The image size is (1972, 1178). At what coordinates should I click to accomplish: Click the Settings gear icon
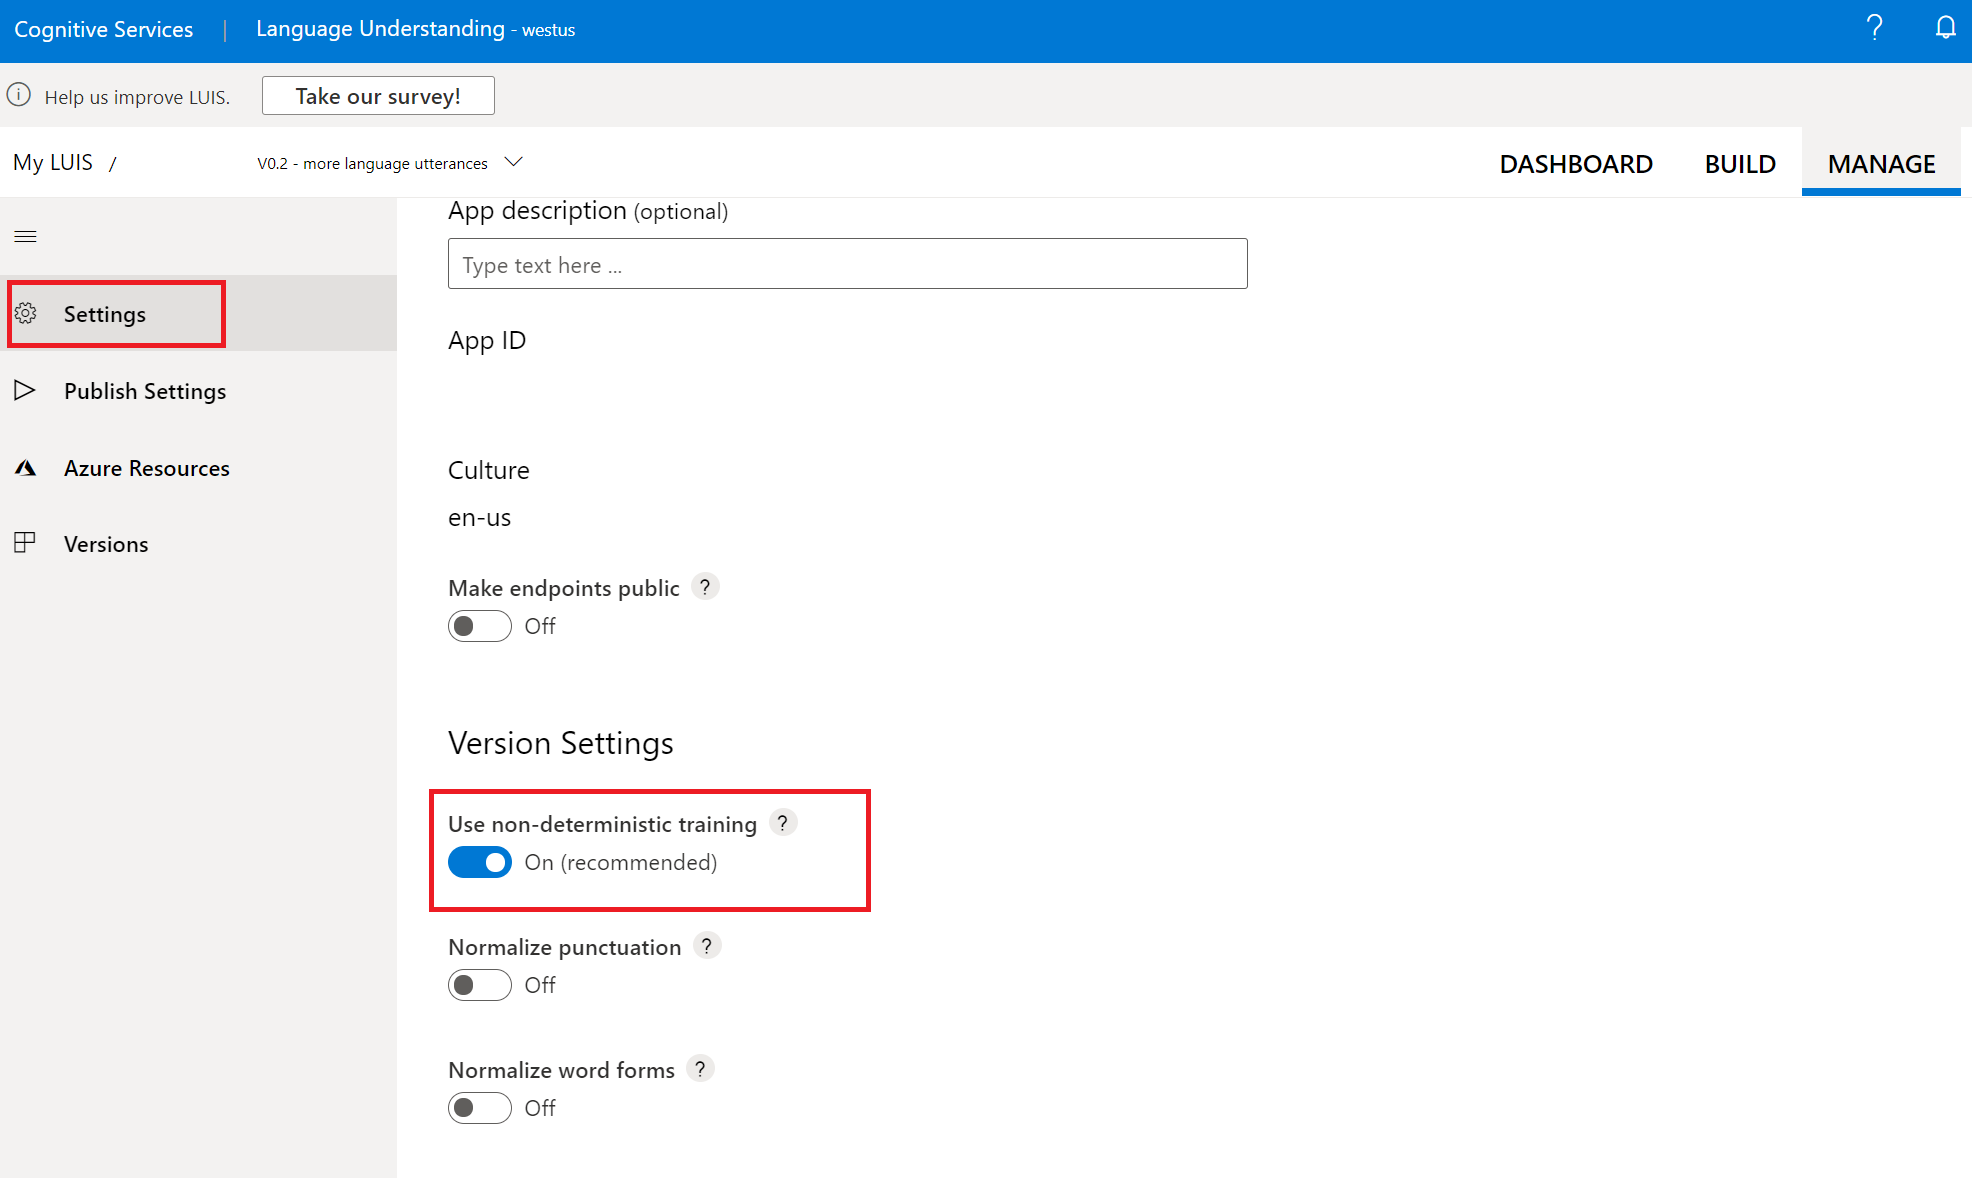[x=26, y=314]
